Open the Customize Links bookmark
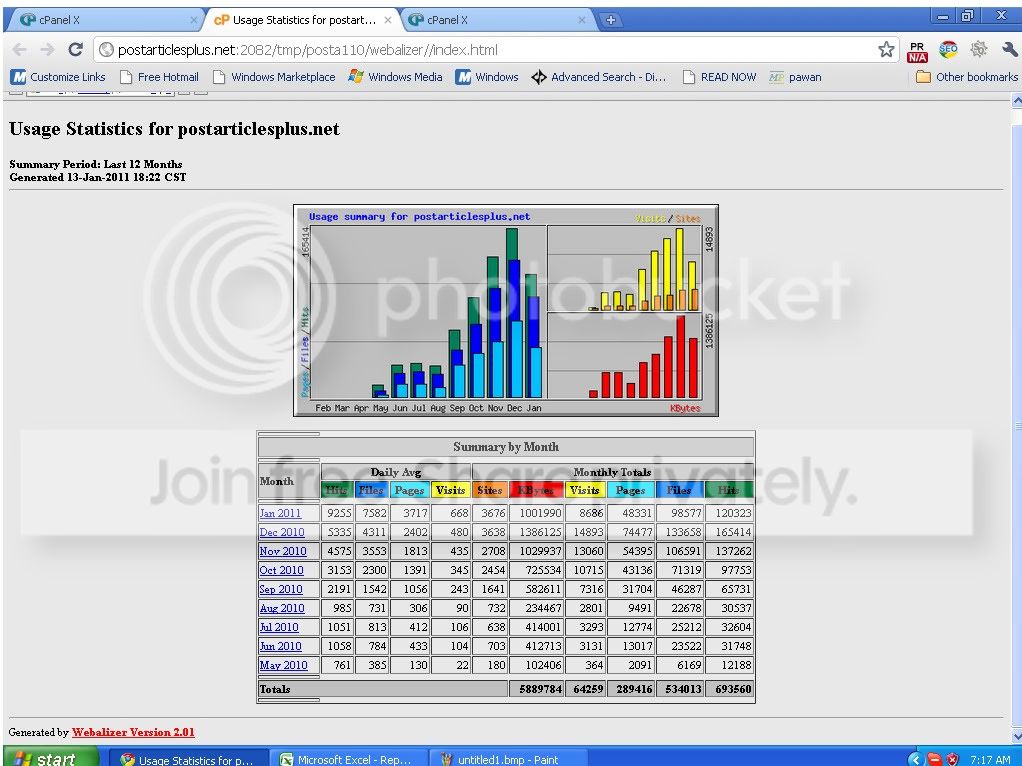The height and width of the screenshot is (766, 1022). [x=59, y=77]
